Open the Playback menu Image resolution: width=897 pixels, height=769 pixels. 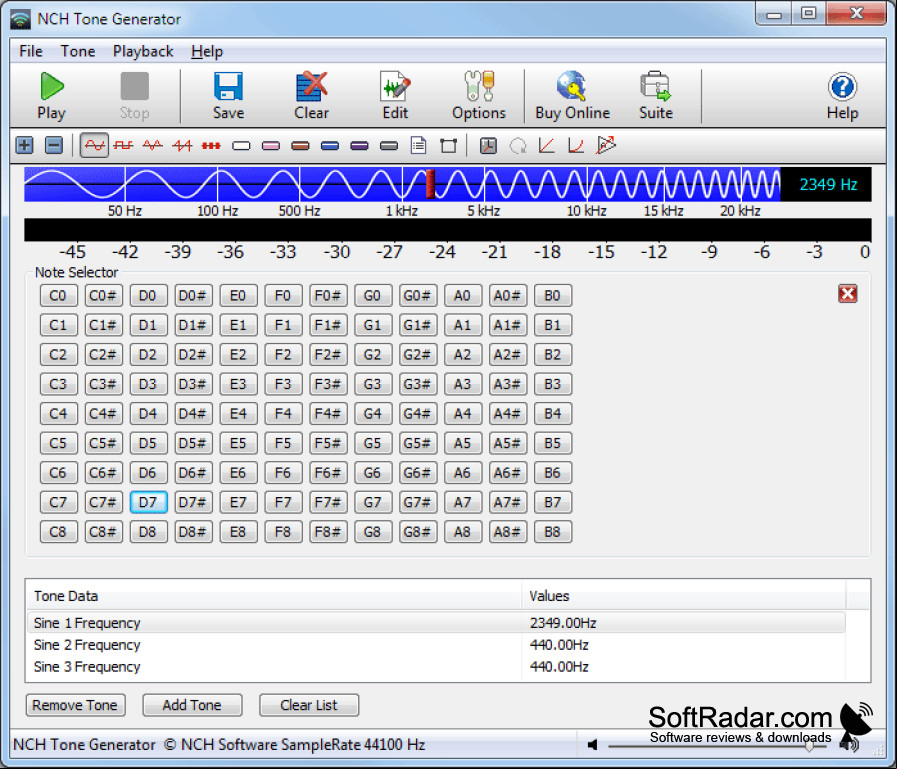(x=143, y=51)
